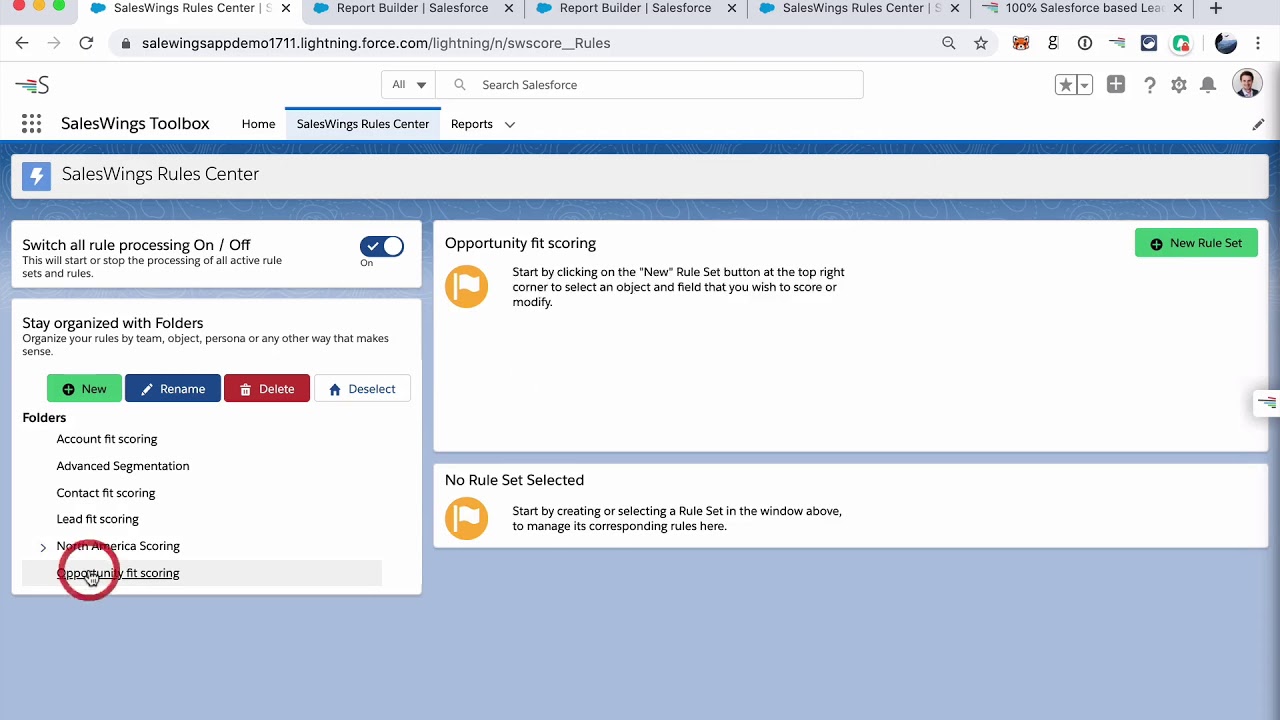Click the SalesWings logo icon

click(x=32, y=85)
